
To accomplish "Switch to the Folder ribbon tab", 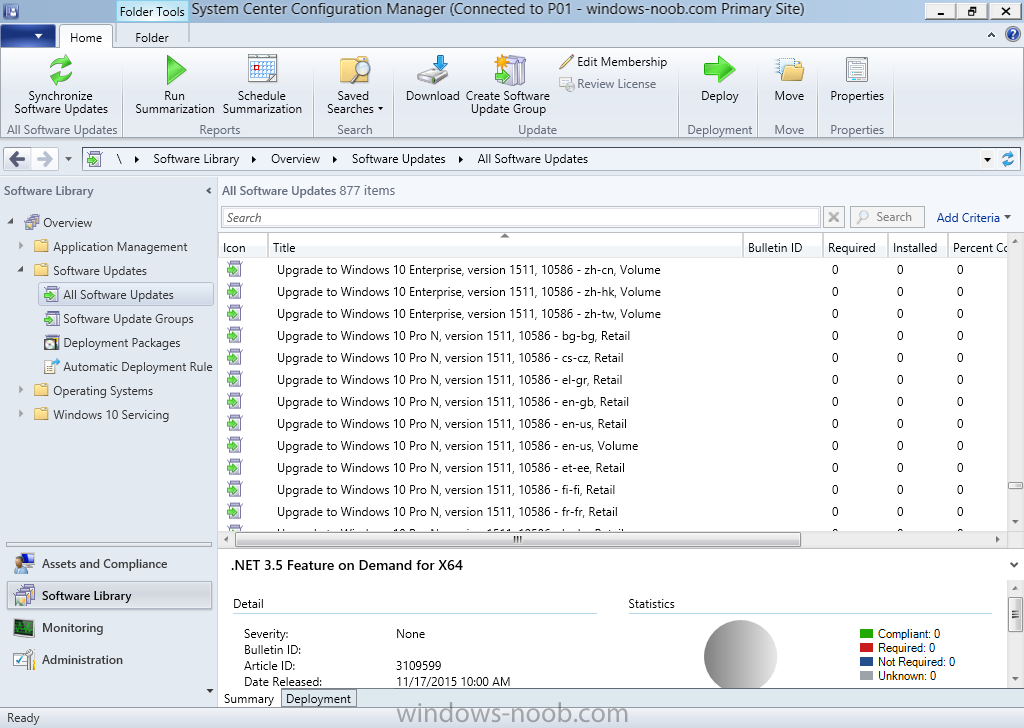I will click(152, 37).
